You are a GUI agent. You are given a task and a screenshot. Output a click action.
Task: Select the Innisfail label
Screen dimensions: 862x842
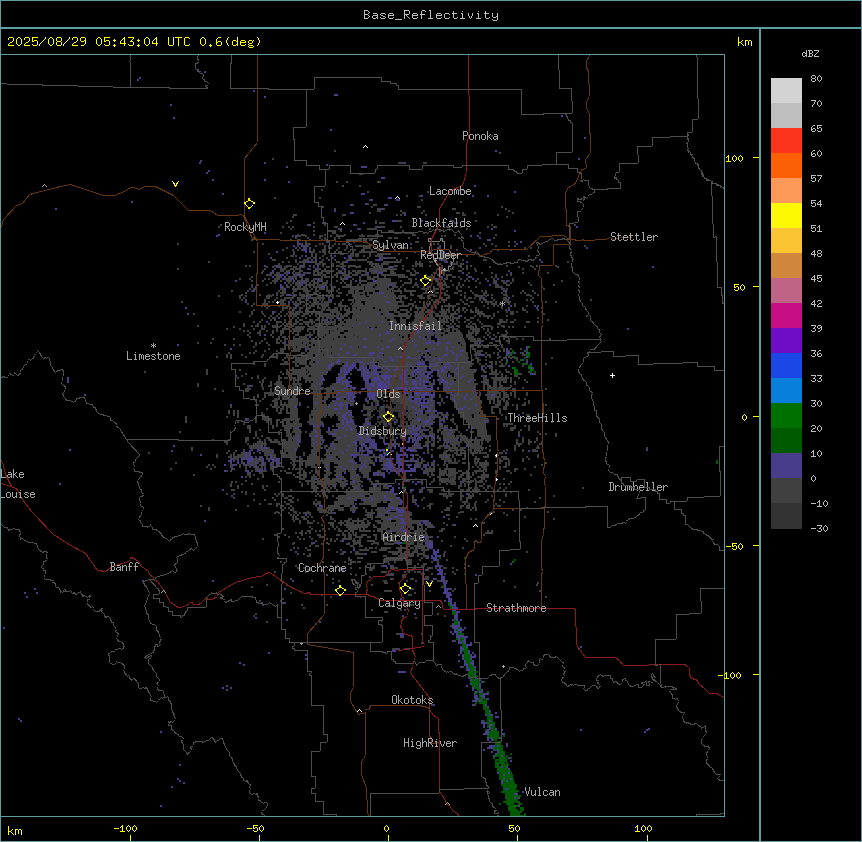pos(415,326)
